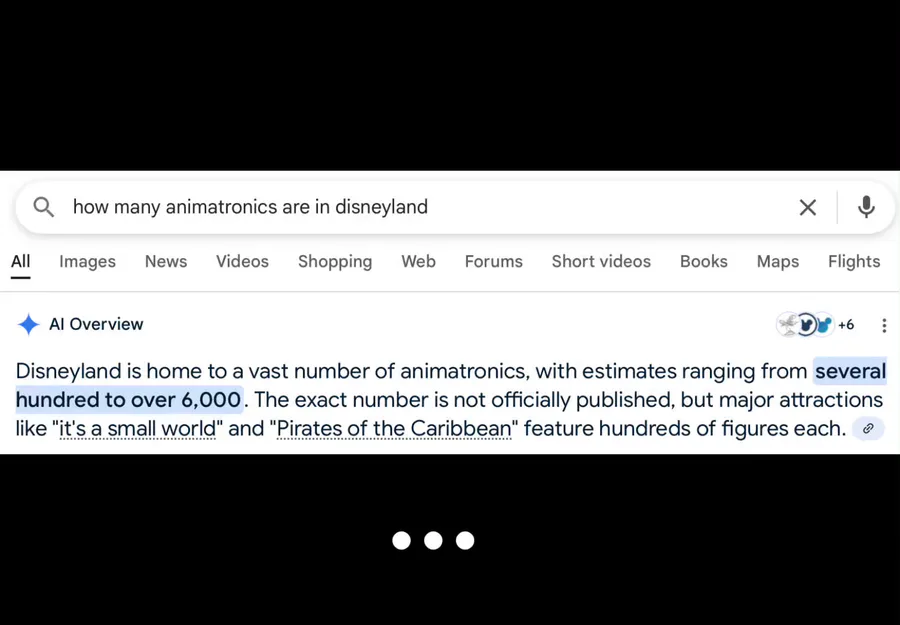Switch to the Images tab

tap(87, 262)
